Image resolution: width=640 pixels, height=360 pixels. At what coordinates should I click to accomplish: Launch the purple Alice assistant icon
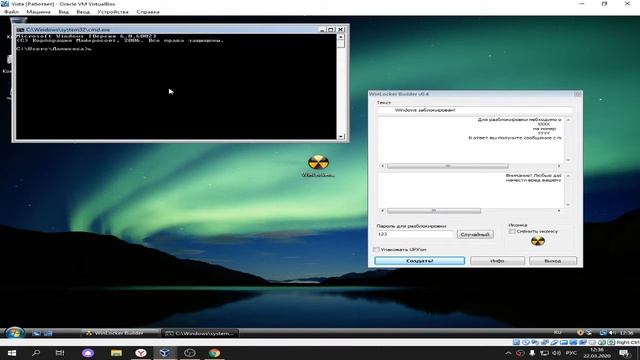coord(88,353)
